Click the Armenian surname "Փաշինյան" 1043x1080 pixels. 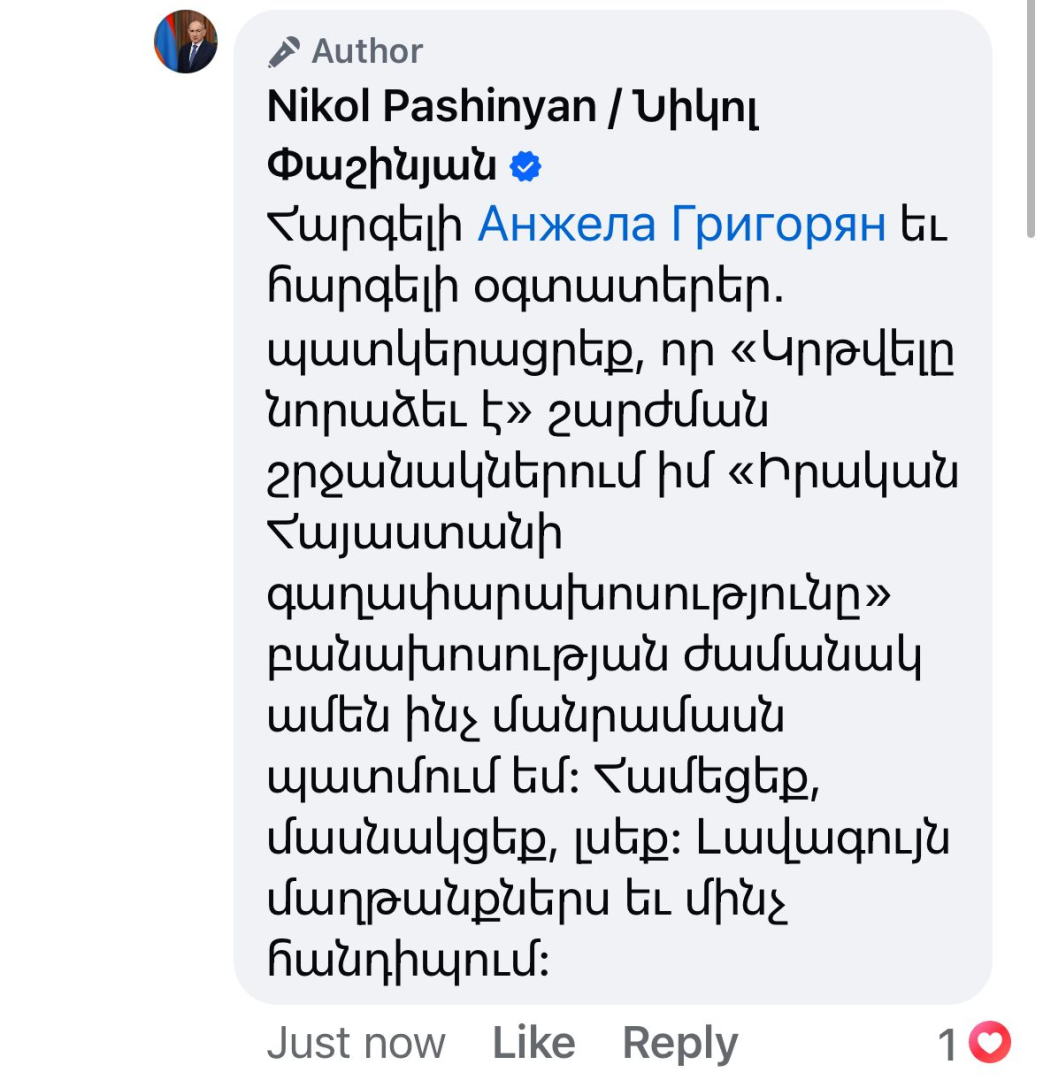click(382, 168)
